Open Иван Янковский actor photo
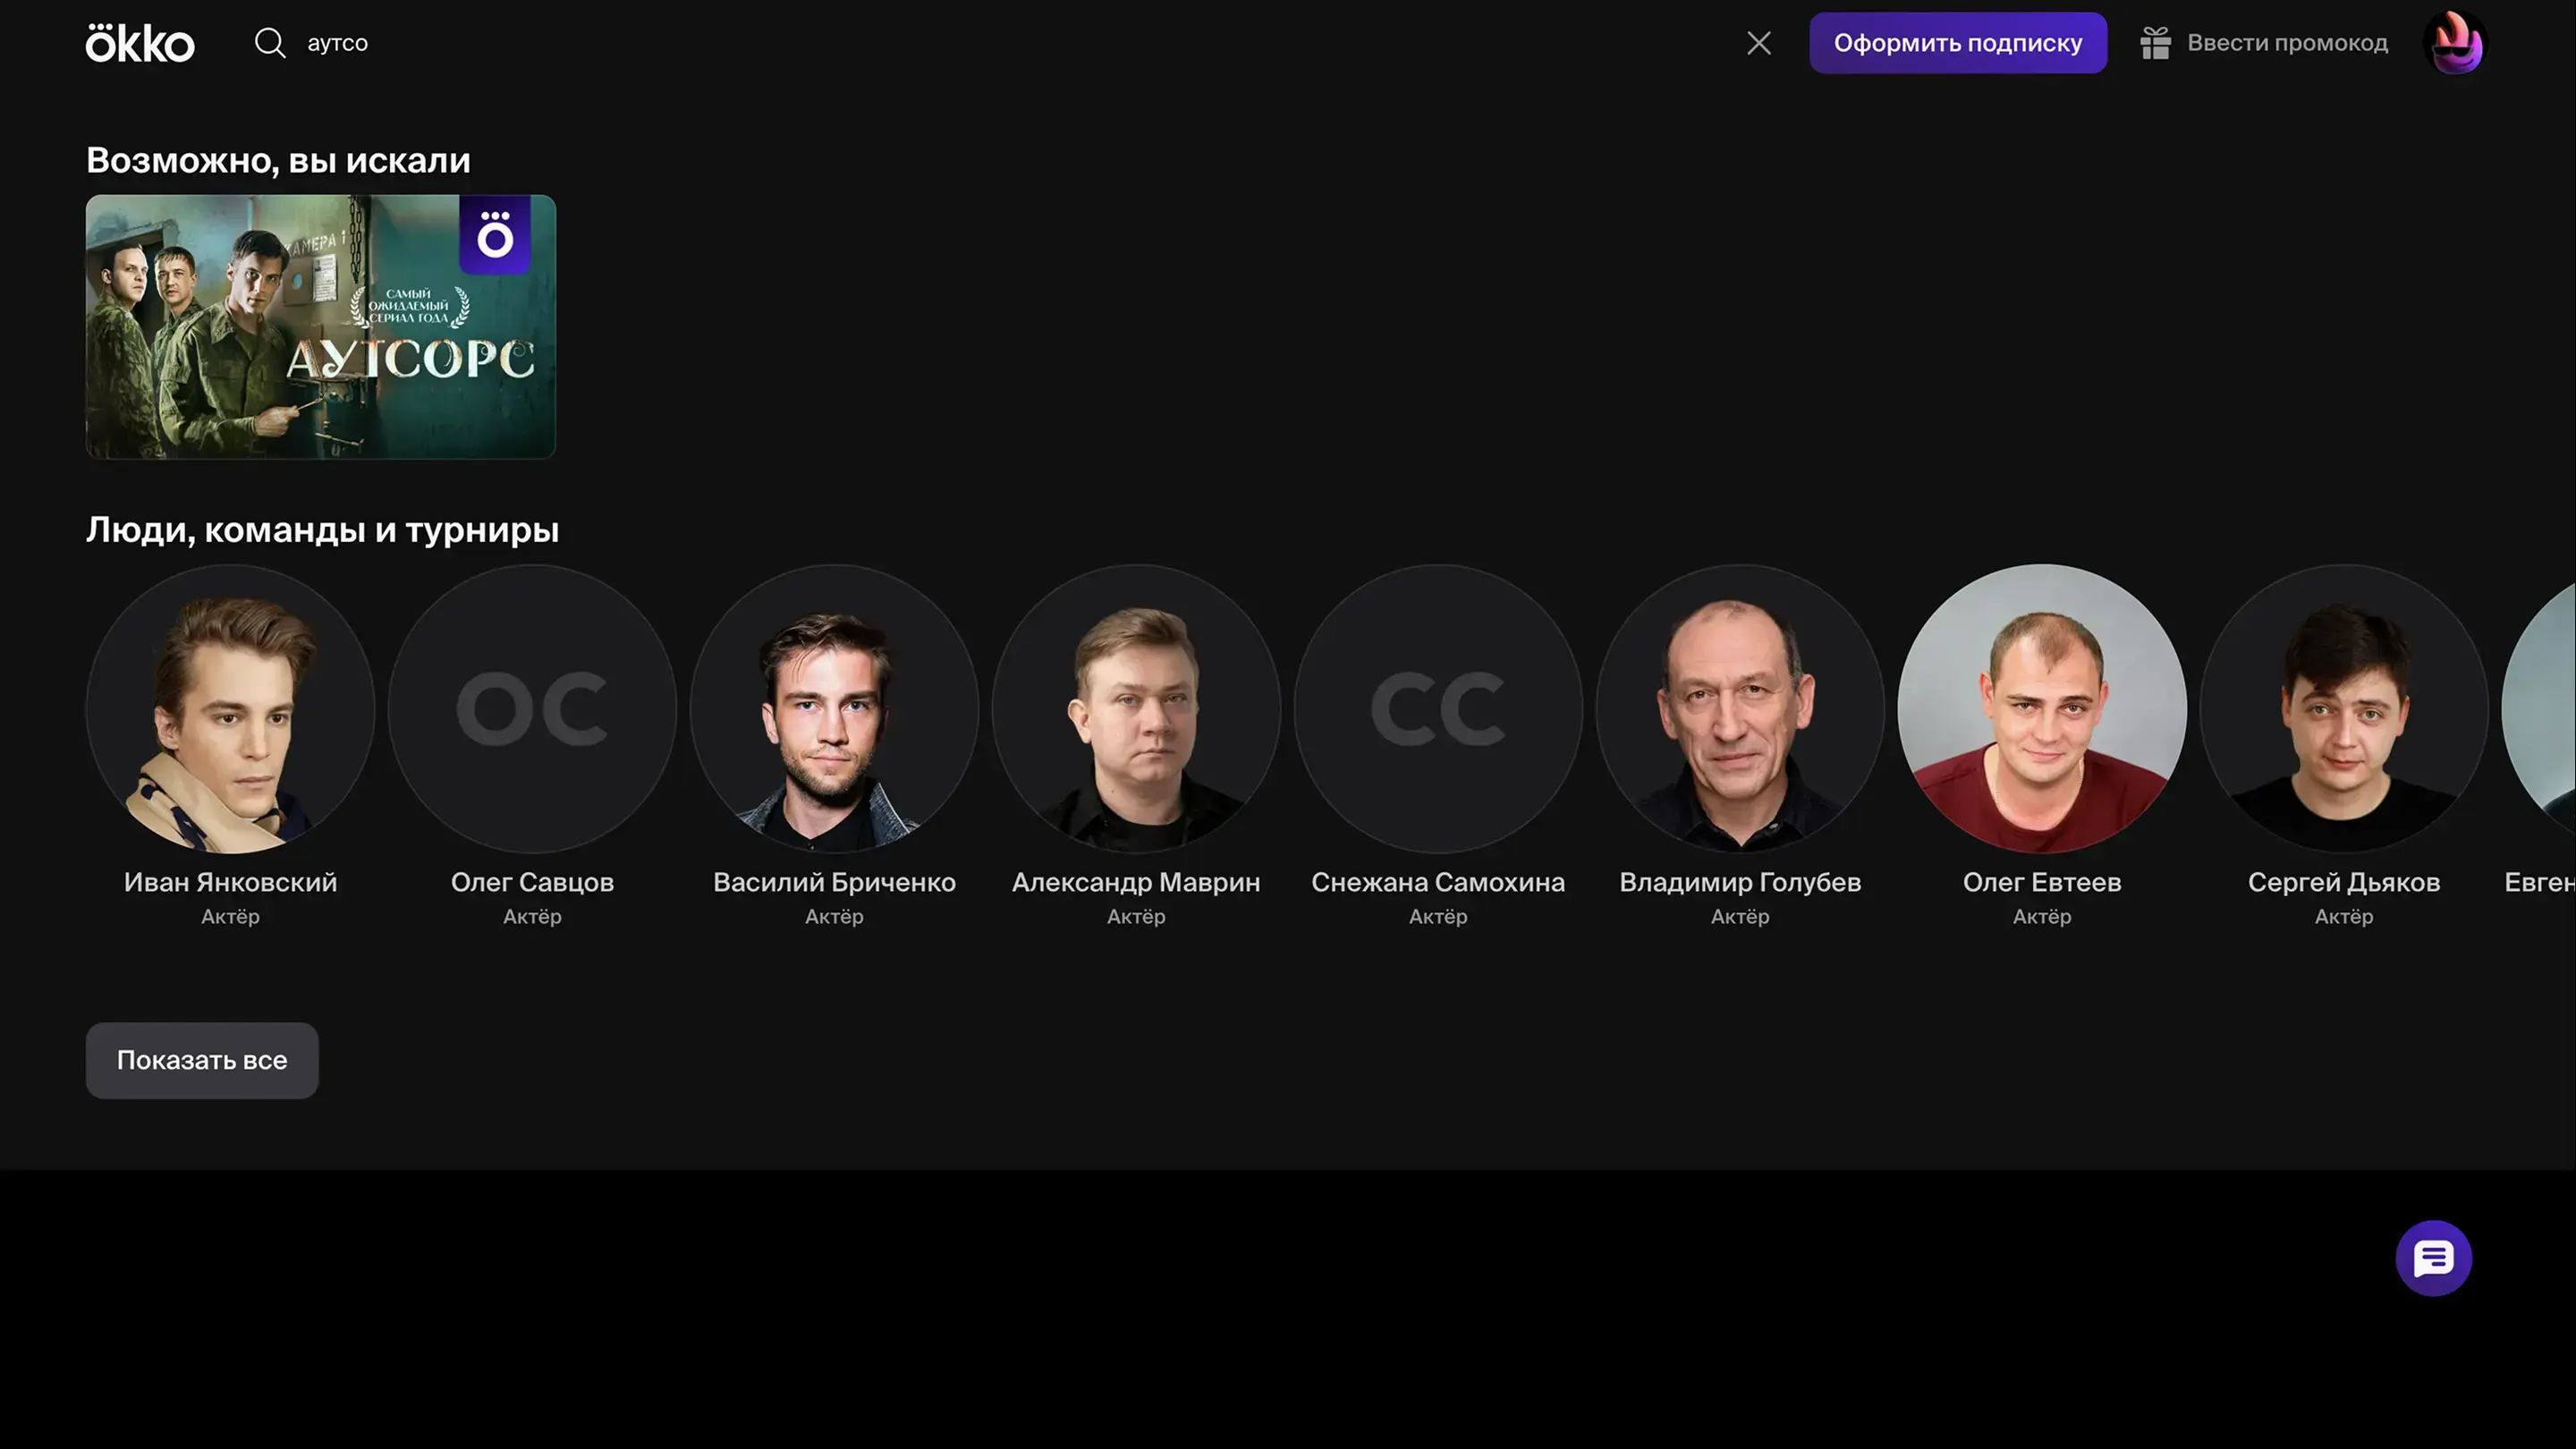Screen dimensions: 2576x1449 coord(230,708)
